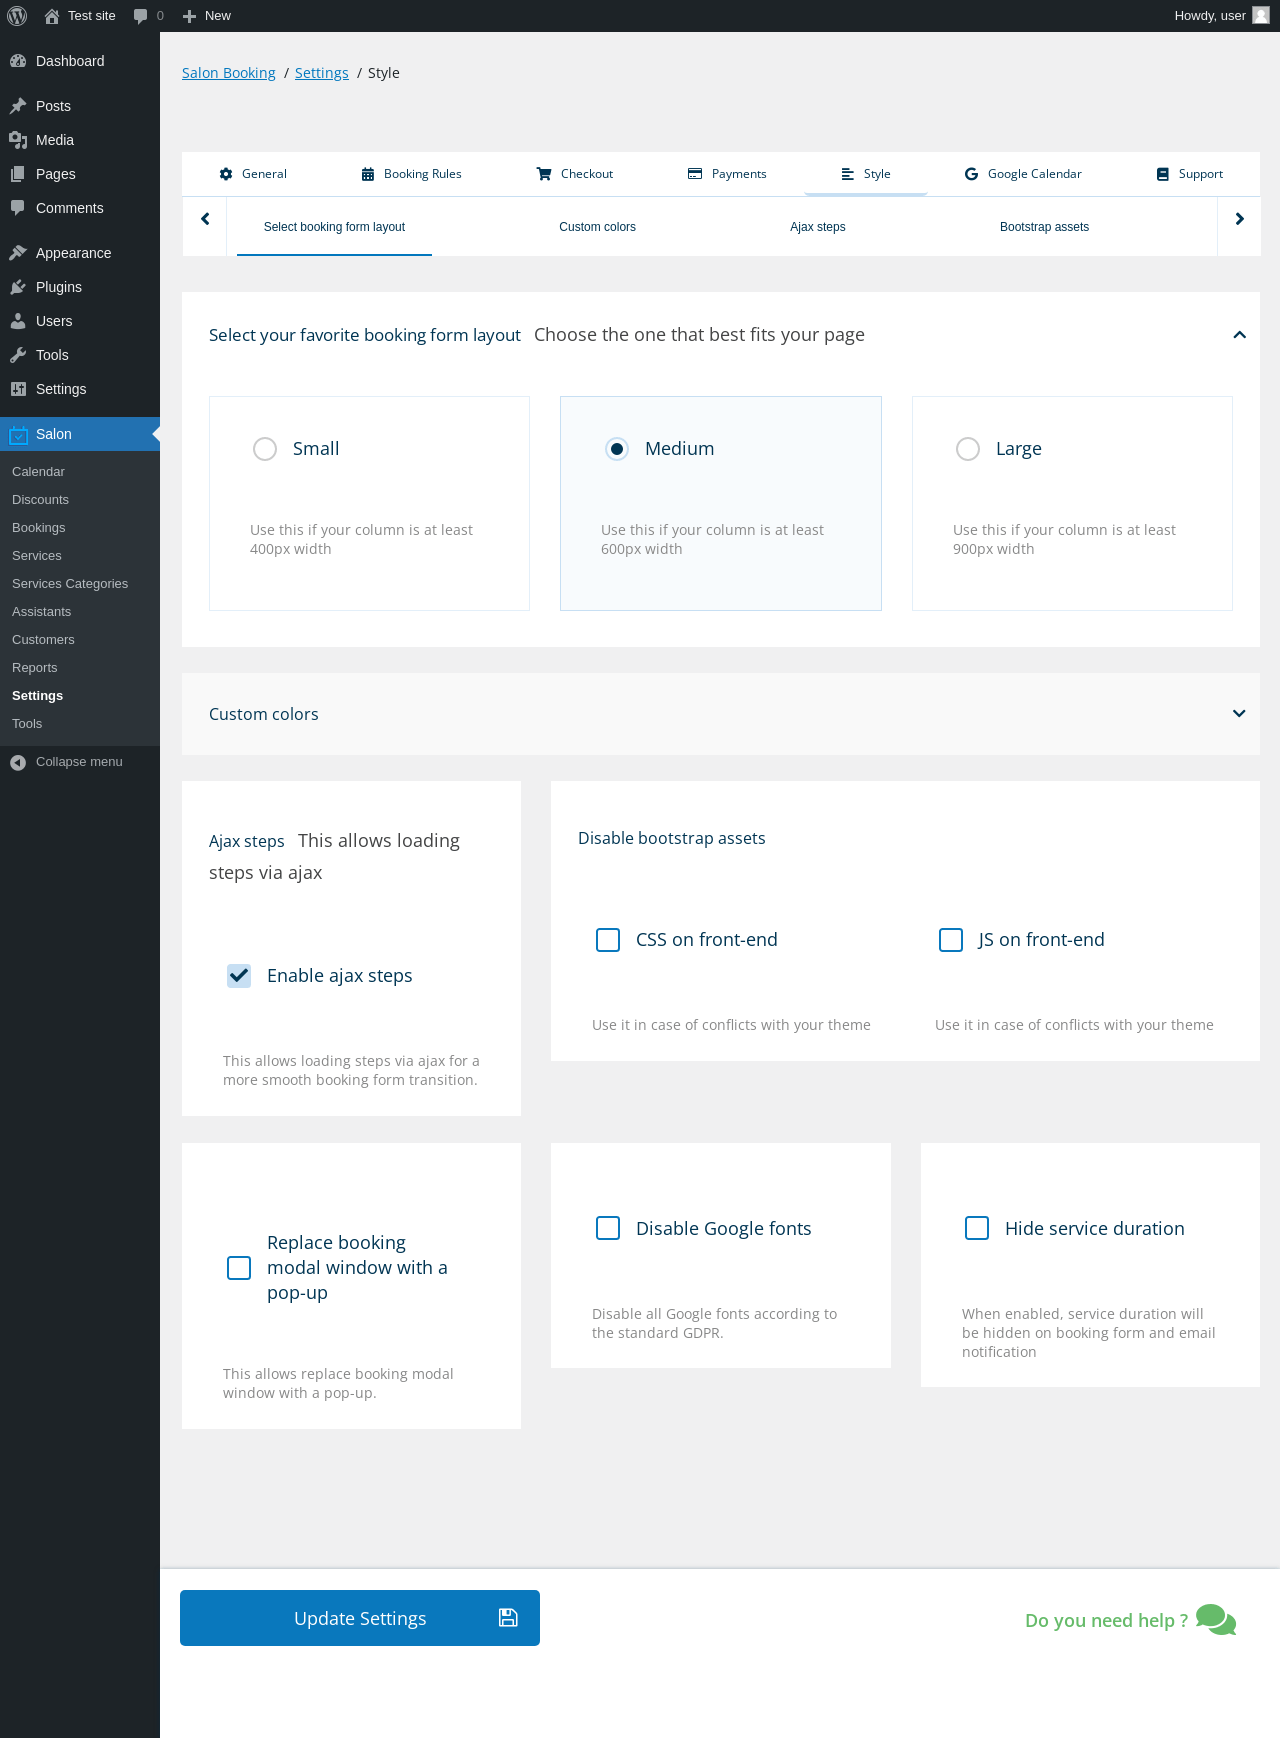Click the green help chat bubbles icon
Image resolution: width=1280 pixels, height=1738 pixels.
coord(1216,1619)
